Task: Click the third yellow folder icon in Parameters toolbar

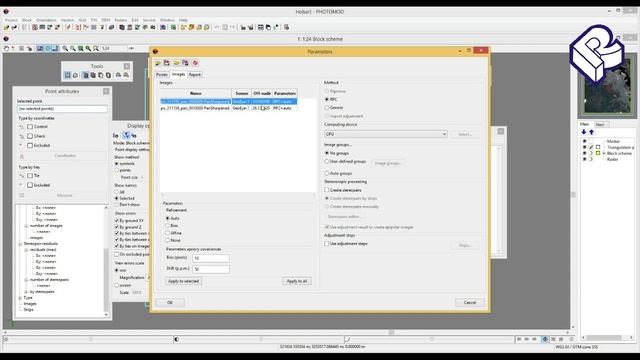Action: tap(177, 63)
